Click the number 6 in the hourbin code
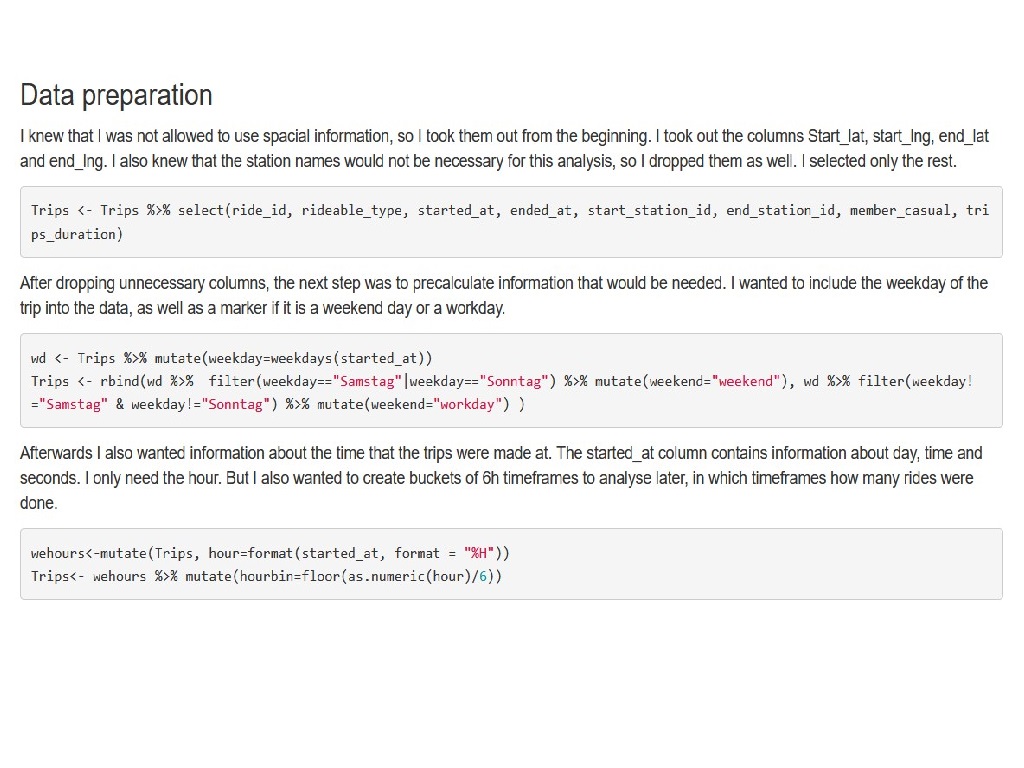The image size is (1024, 768). (x=482, y=577)
